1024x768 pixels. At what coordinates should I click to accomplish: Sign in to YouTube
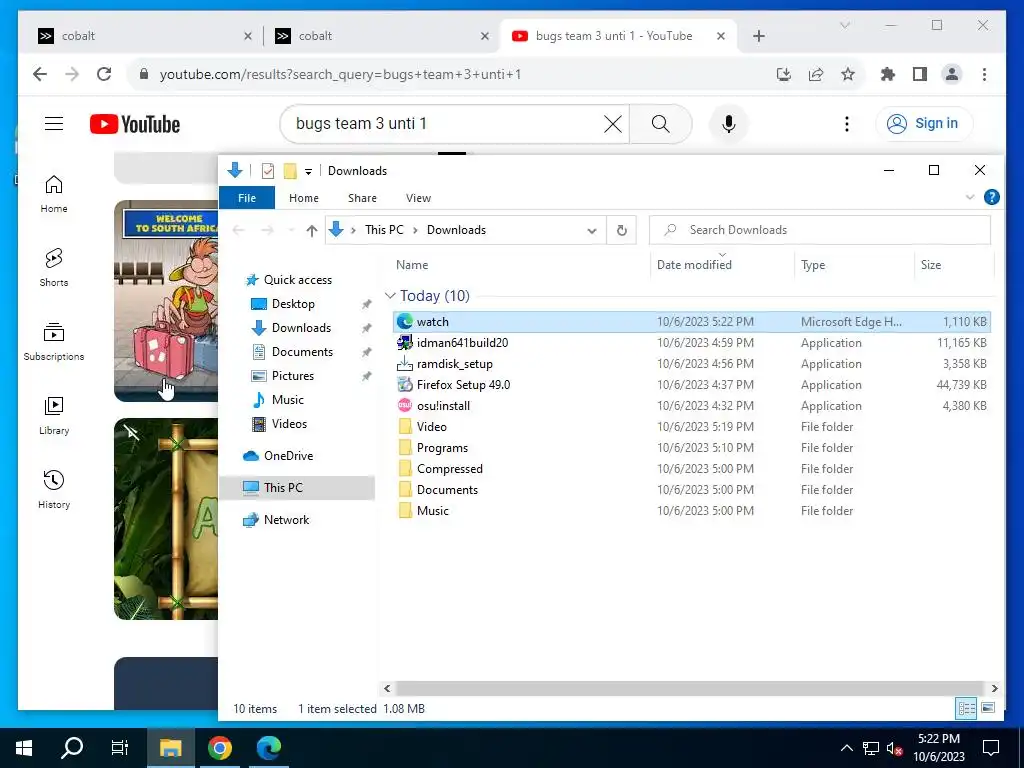(924, 123)
